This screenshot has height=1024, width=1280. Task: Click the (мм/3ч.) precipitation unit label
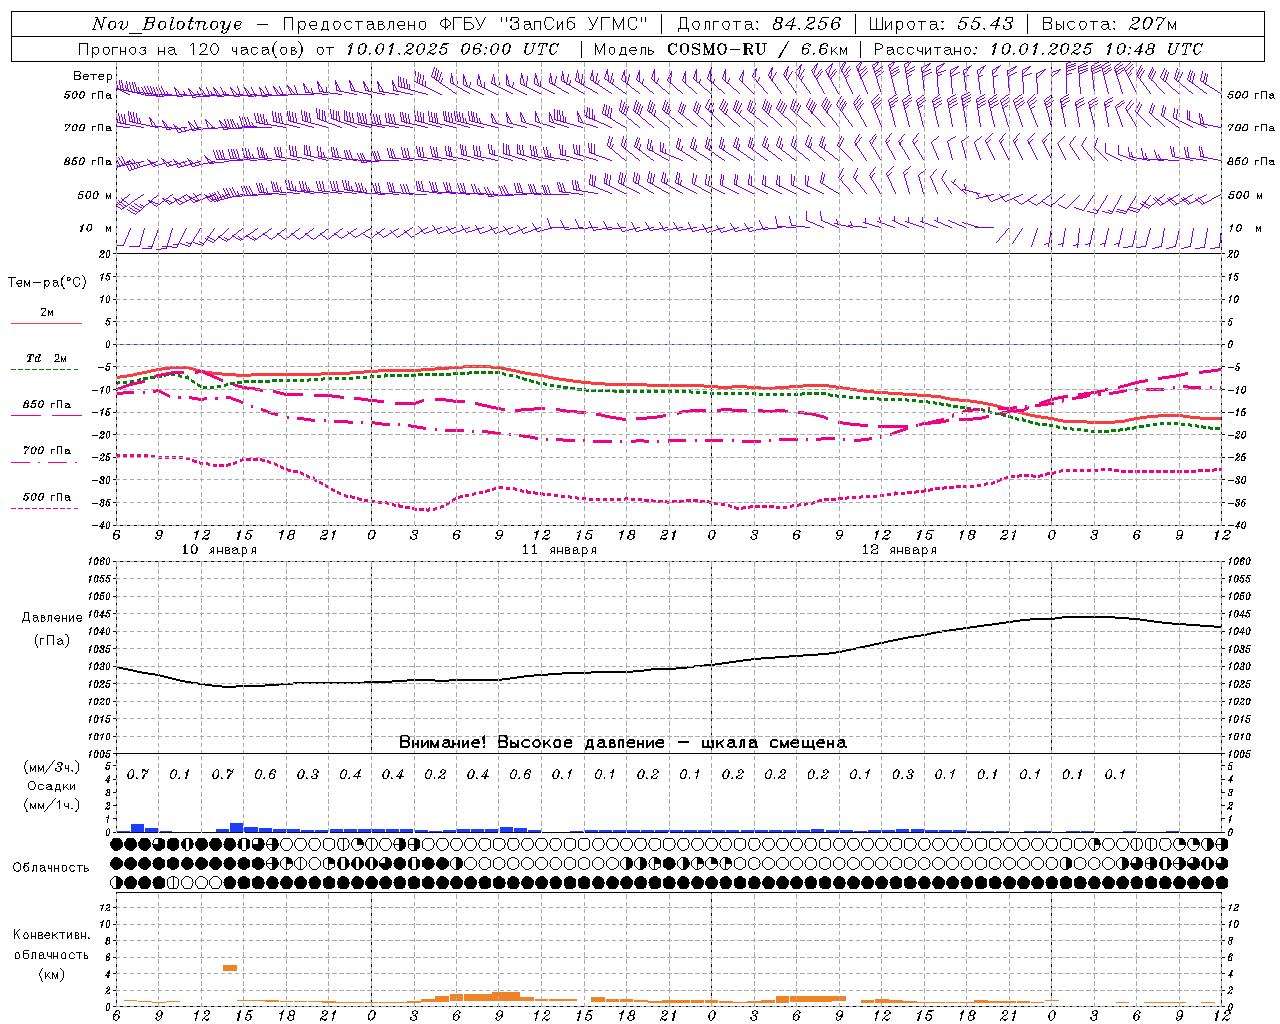point(52,767)
